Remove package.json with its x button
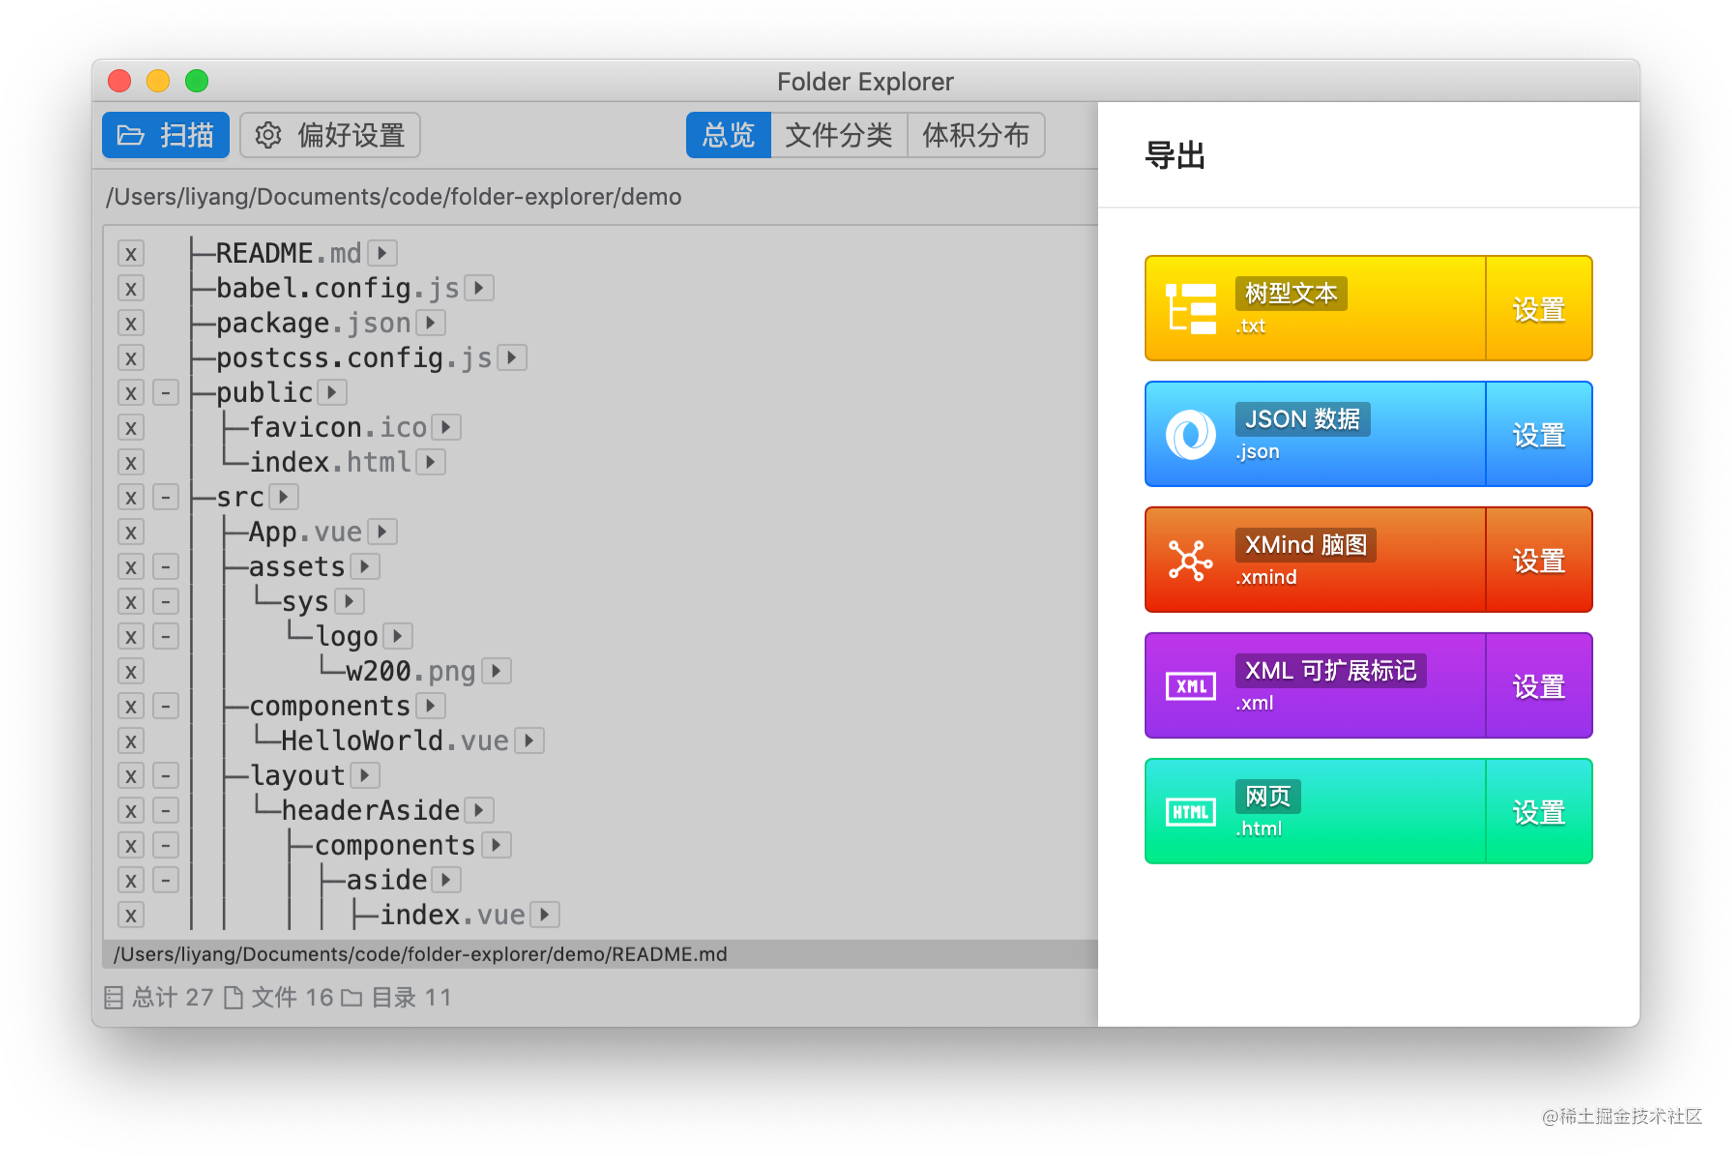The height and width of the screenshot is (1156, 1732). coord(131,324)
